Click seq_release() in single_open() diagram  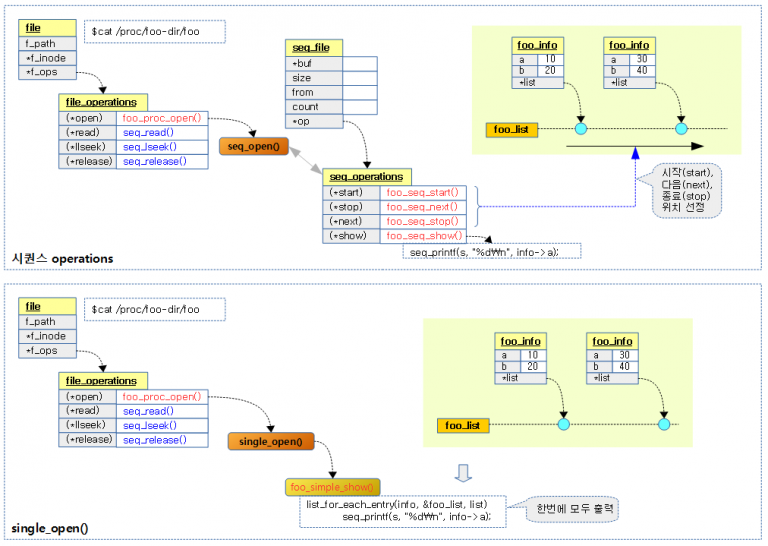[162, 440]
